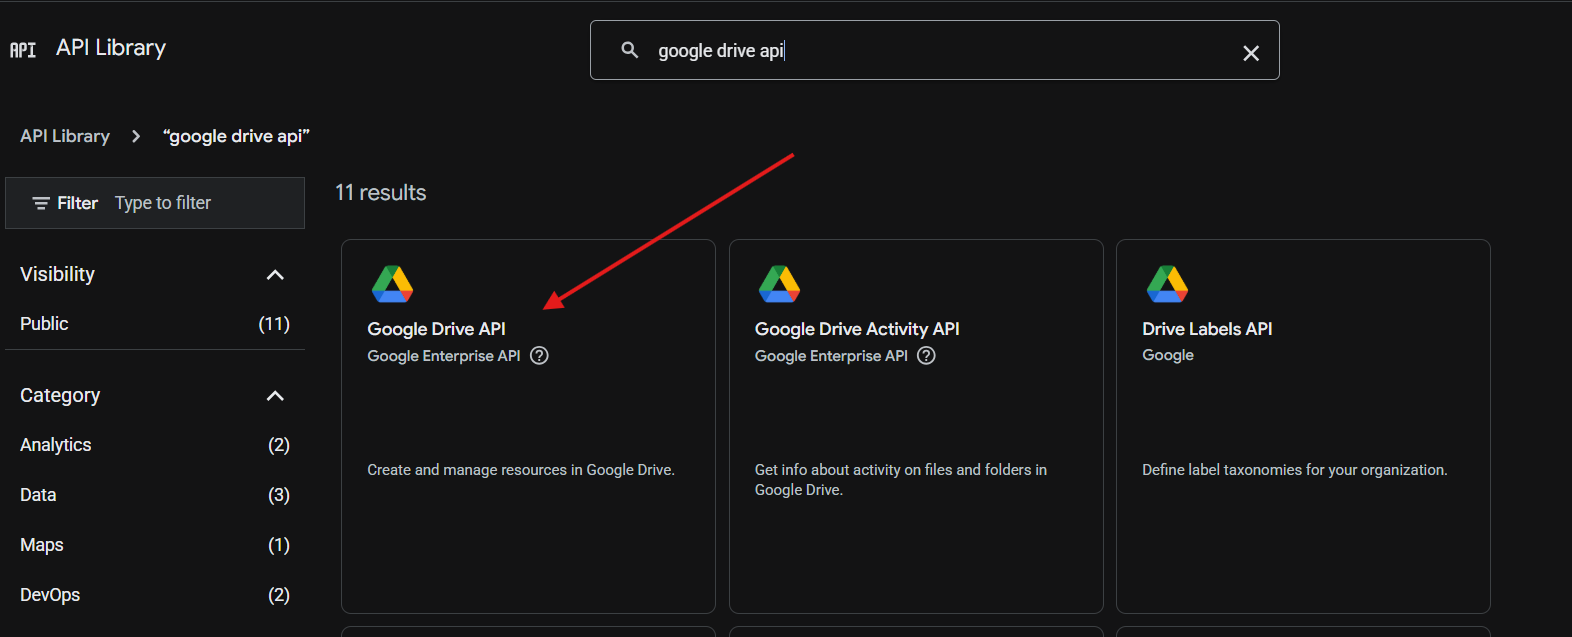The width and height of the screenshot is (1572, 637).
Task: Open the Drive Labels API title
Action: 1207,329
